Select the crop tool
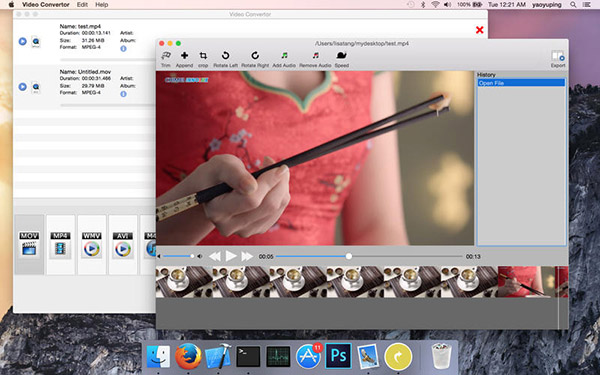The height and width of the screenshot is (375, 600). 203,56
